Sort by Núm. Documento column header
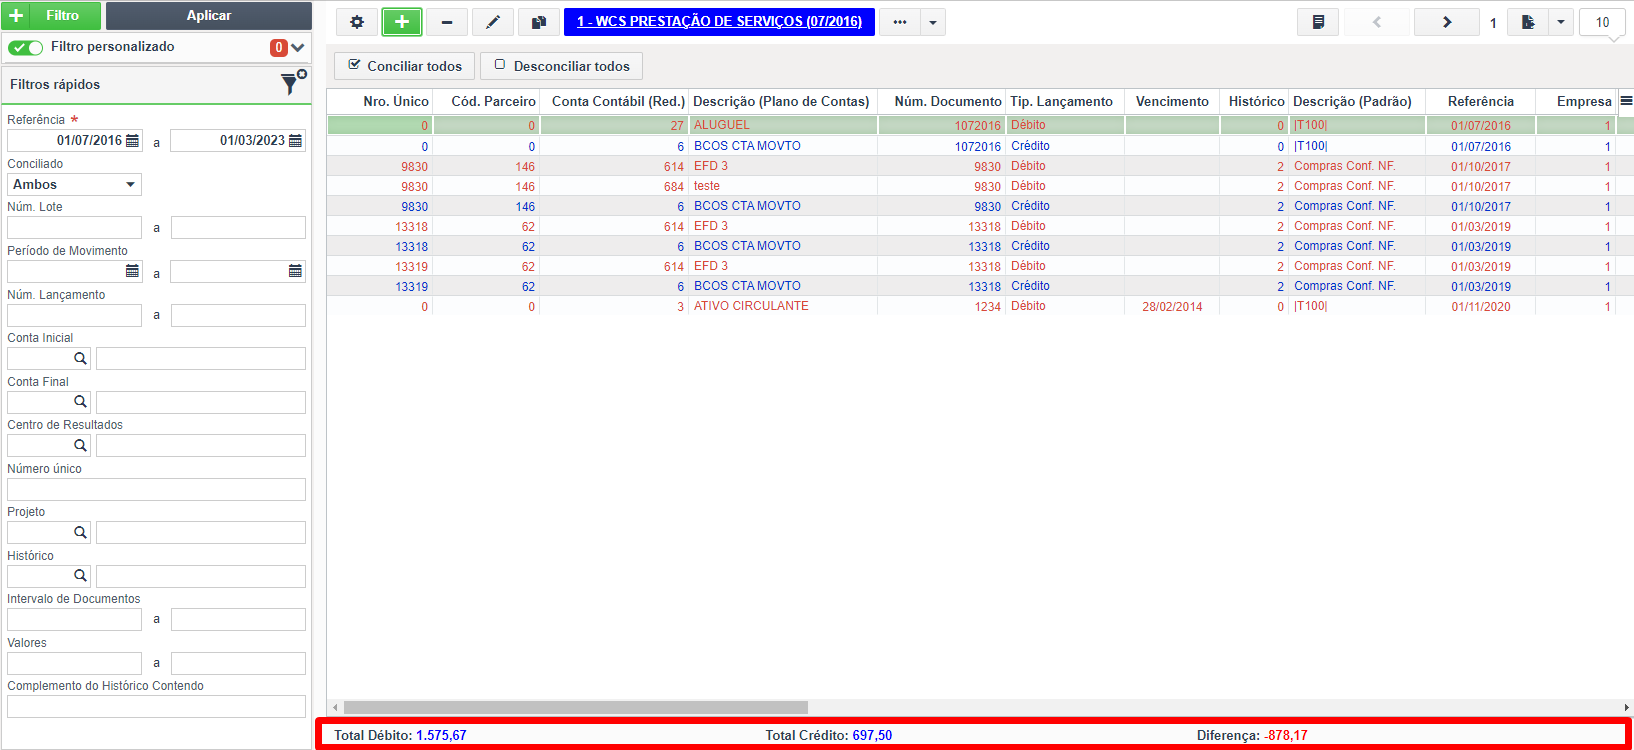The height and width of the screenshot is (750, 1634). point(947,101)
